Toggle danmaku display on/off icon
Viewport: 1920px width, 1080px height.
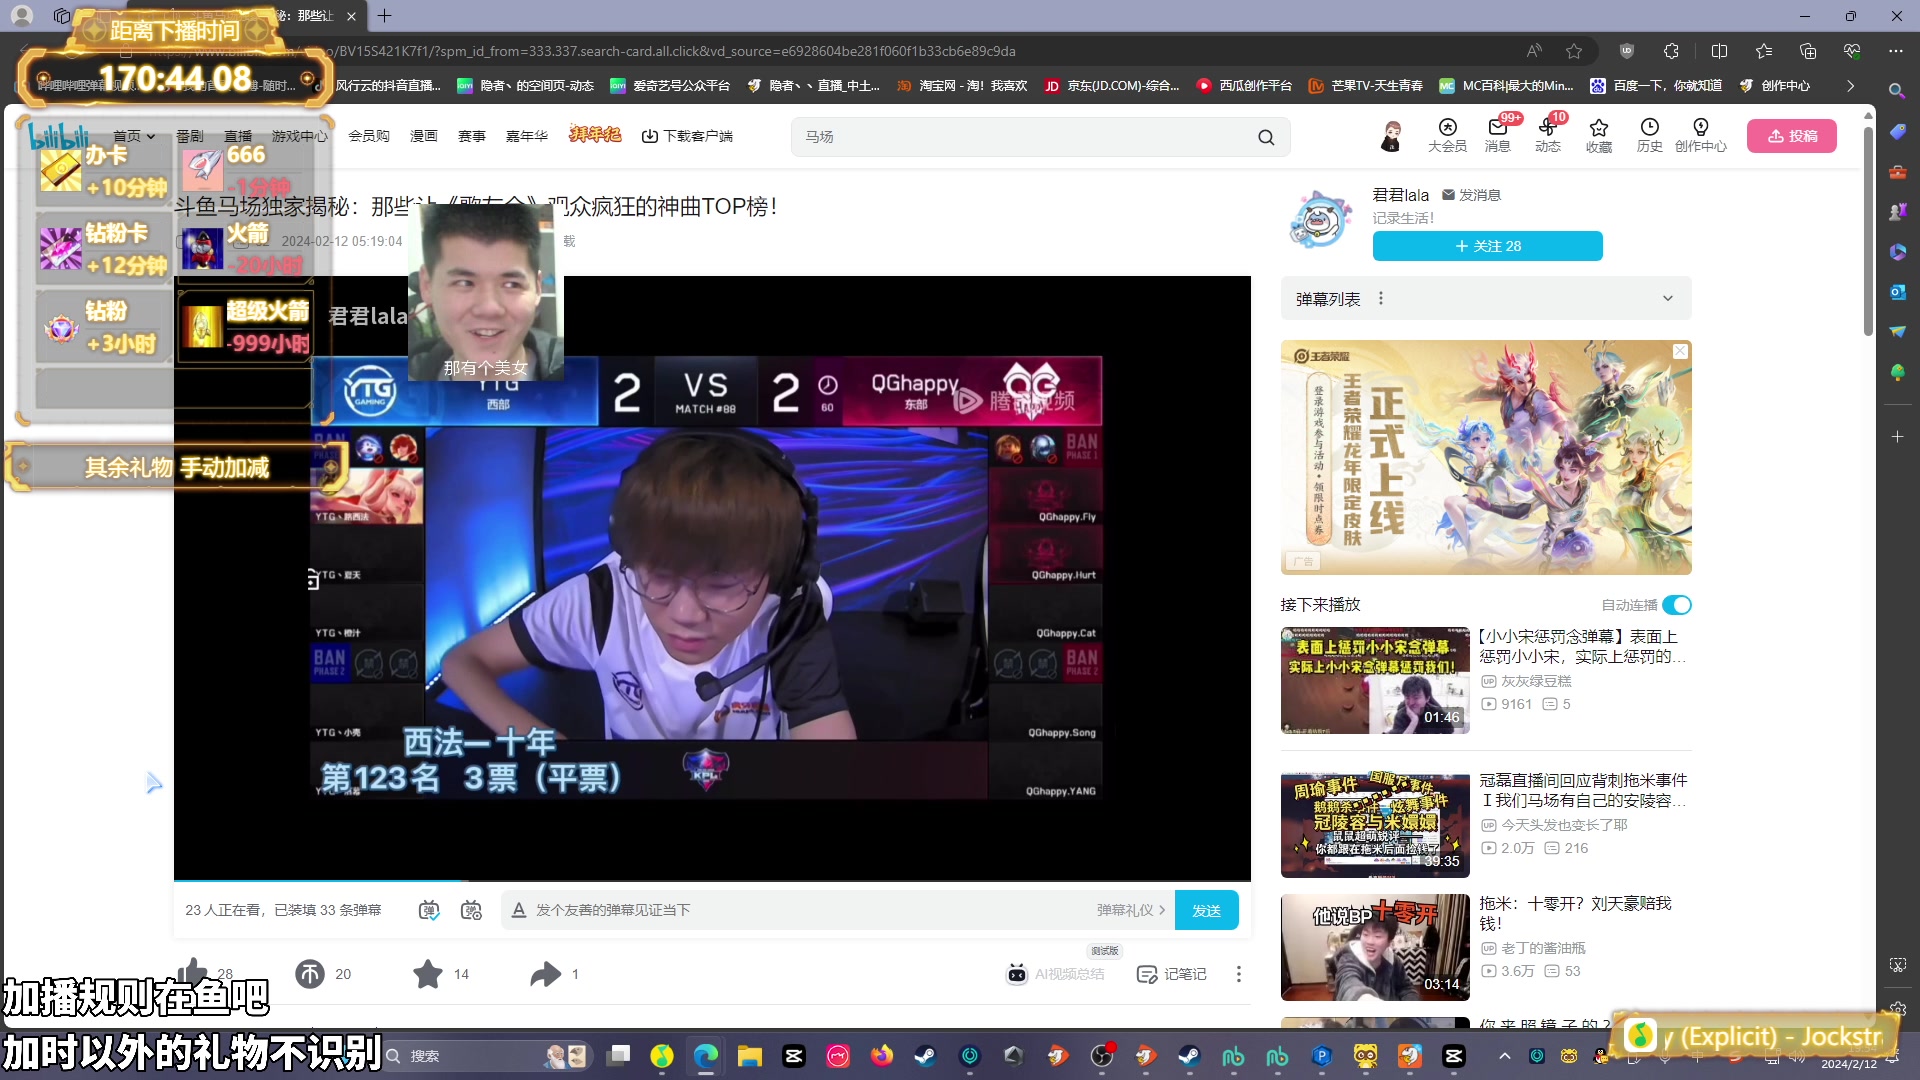[429, 910]
